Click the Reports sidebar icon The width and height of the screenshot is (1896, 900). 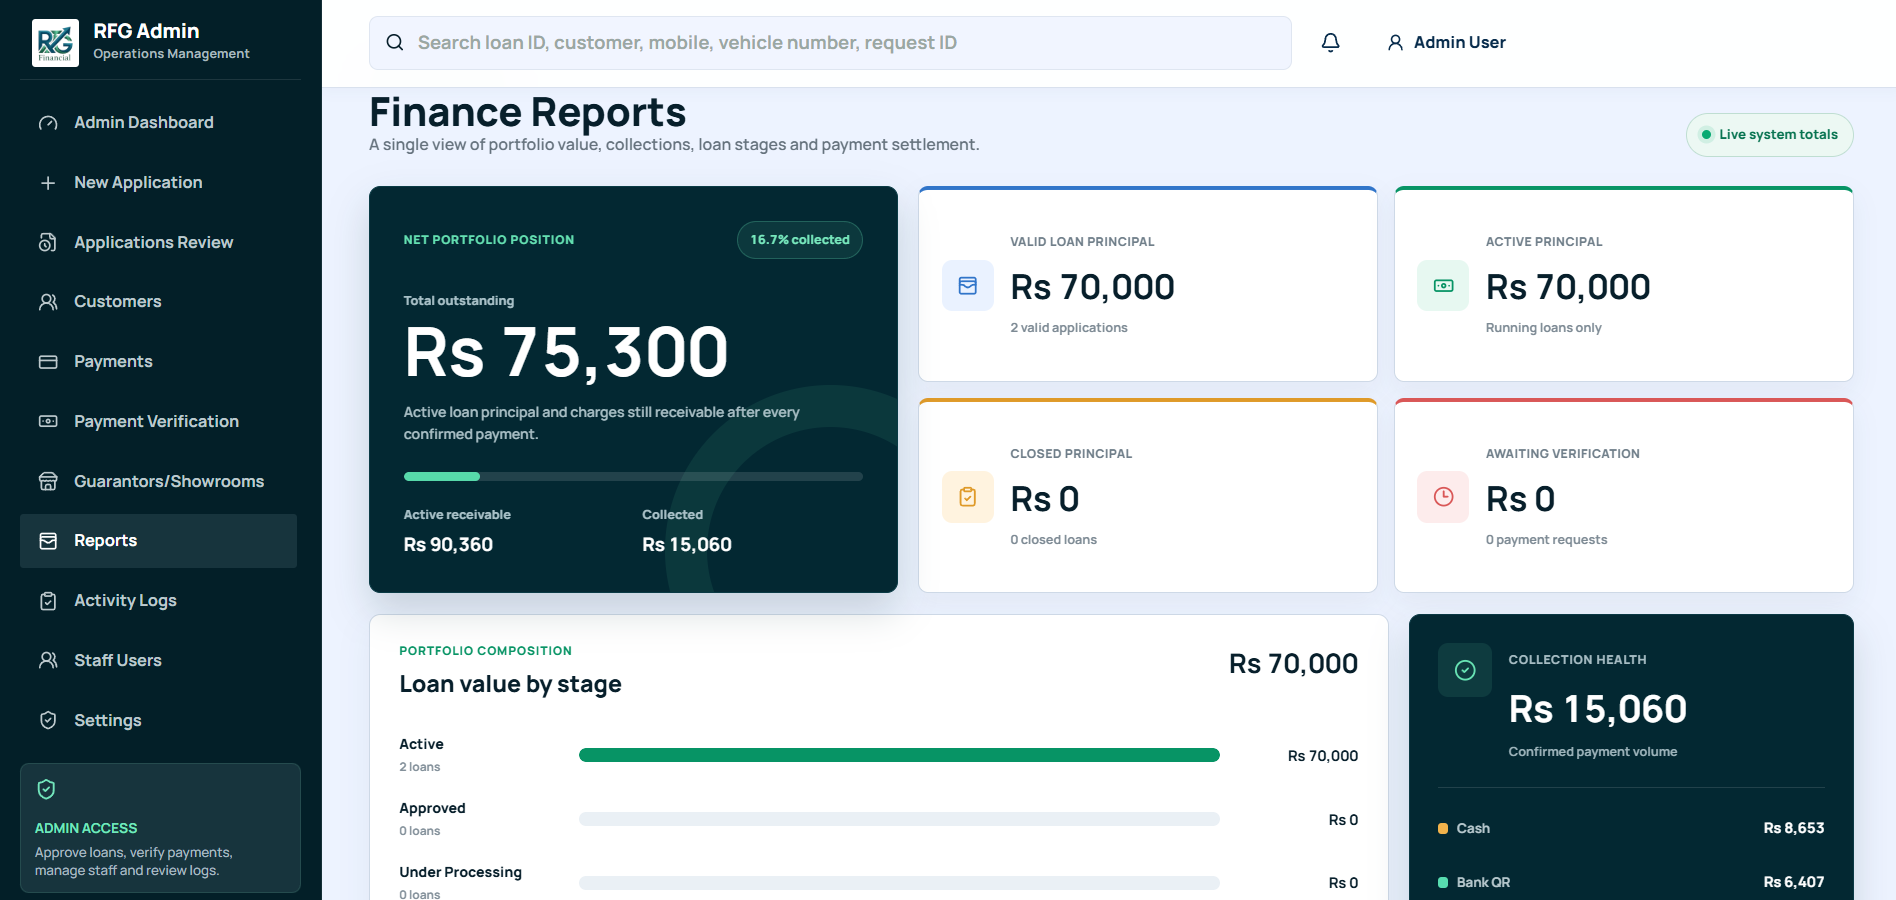[x=48, y=541]
